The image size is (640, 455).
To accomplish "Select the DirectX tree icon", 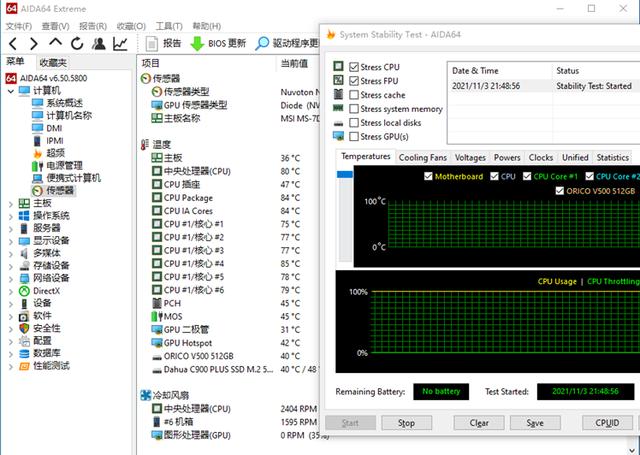I will 24,290.
